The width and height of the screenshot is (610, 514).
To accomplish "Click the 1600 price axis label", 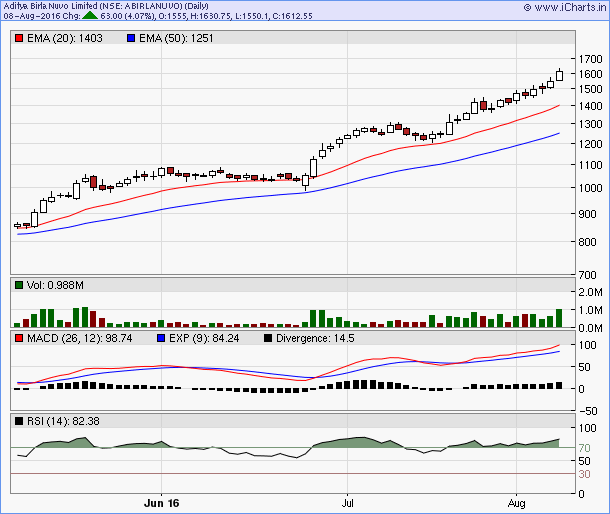I will point(591,74).
